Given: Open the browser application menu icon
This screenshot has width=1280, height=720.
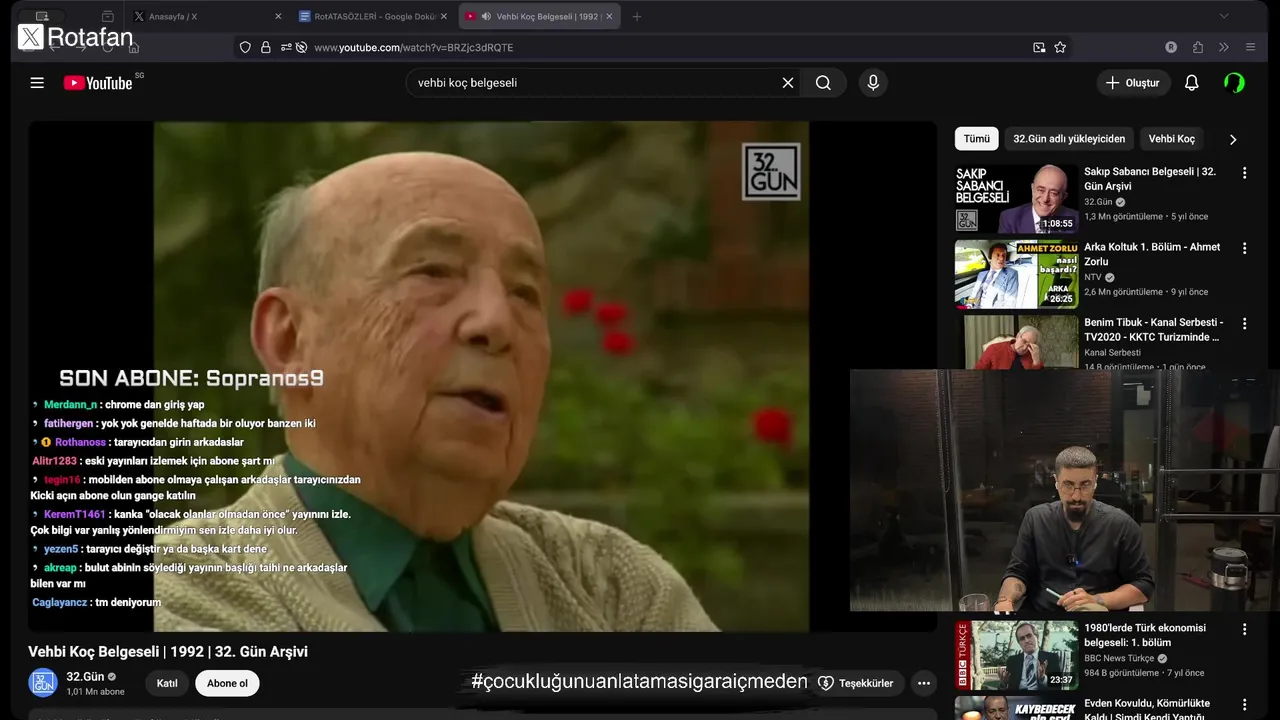Looking at the screenshot, I should pyautogui.click(x=1250, y=47).
